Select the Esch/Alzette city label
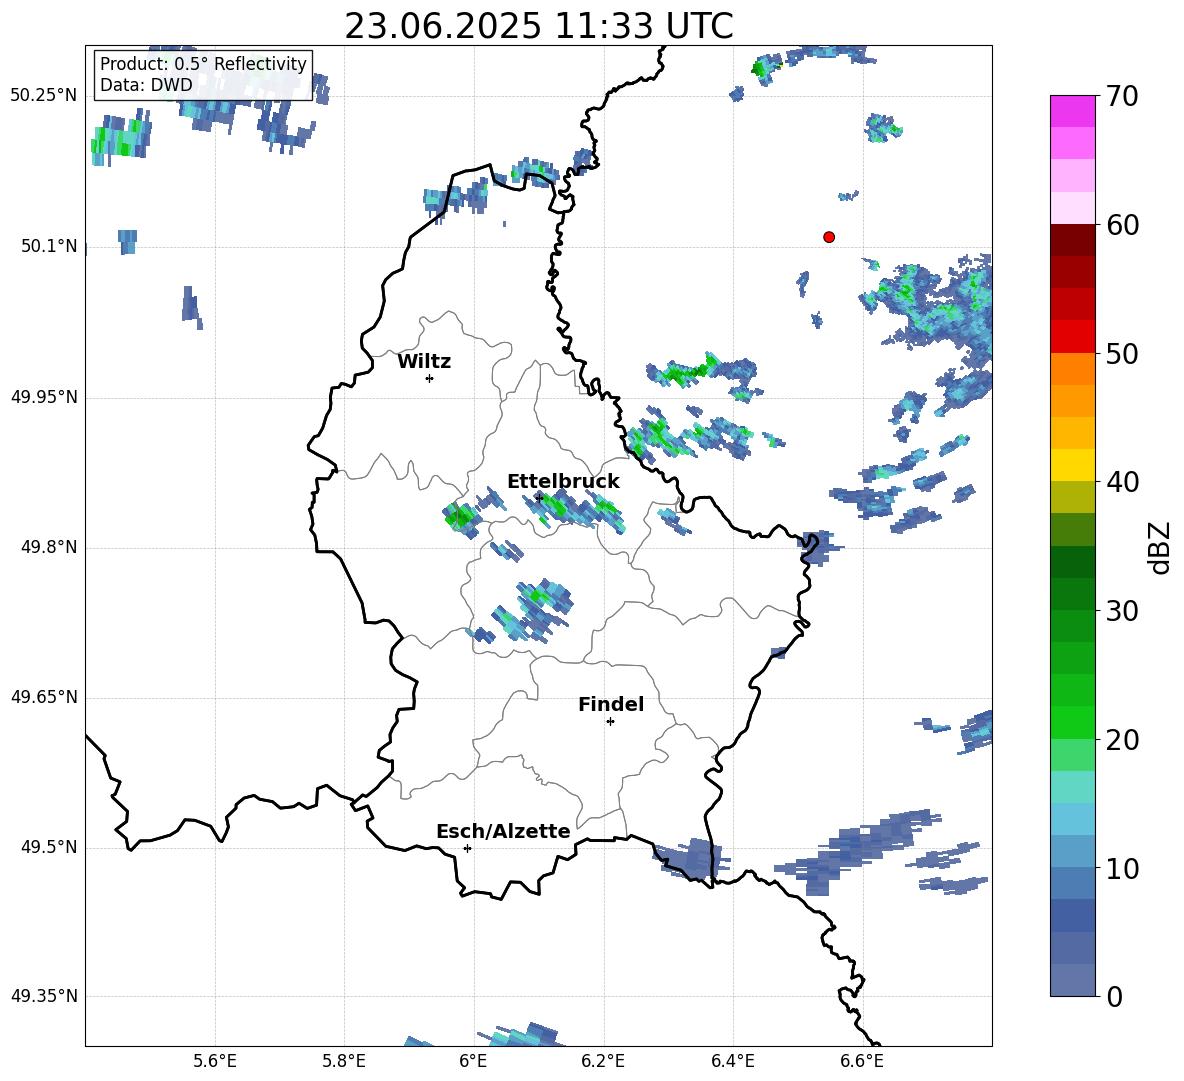This screenshot has height=1081, width=1184. pos(503,831)
